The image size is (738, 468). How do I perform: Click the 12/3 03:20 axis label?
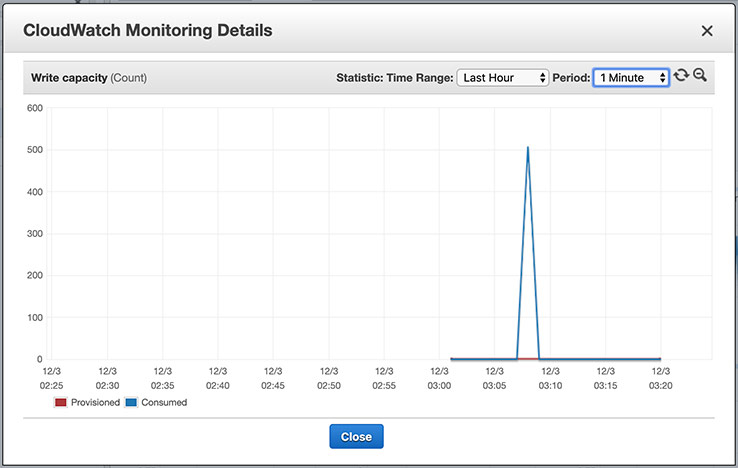coord(660,379)
